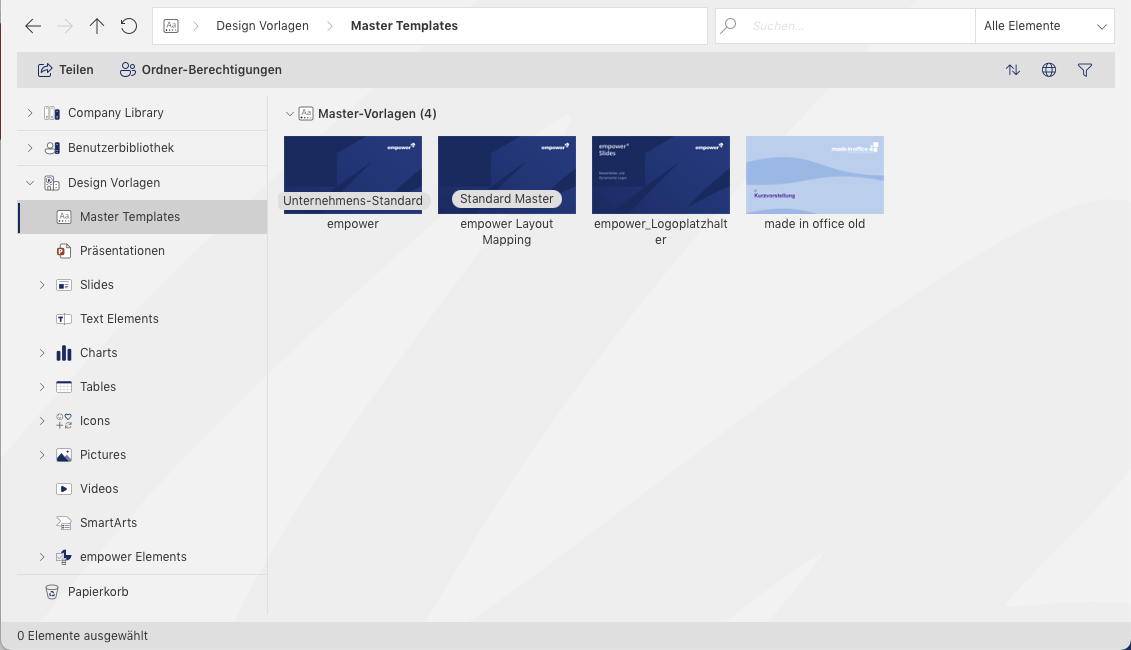Click the sort order arrows icon
This screenshot has width=1131, height=650.
coord(1013,70)
